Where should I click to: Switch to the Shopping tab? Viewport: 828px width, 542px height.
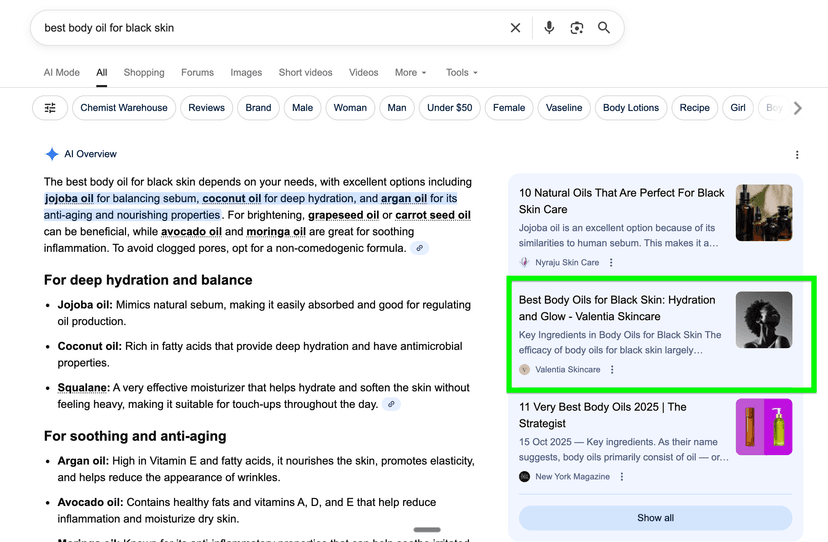[x=144, y=73]
